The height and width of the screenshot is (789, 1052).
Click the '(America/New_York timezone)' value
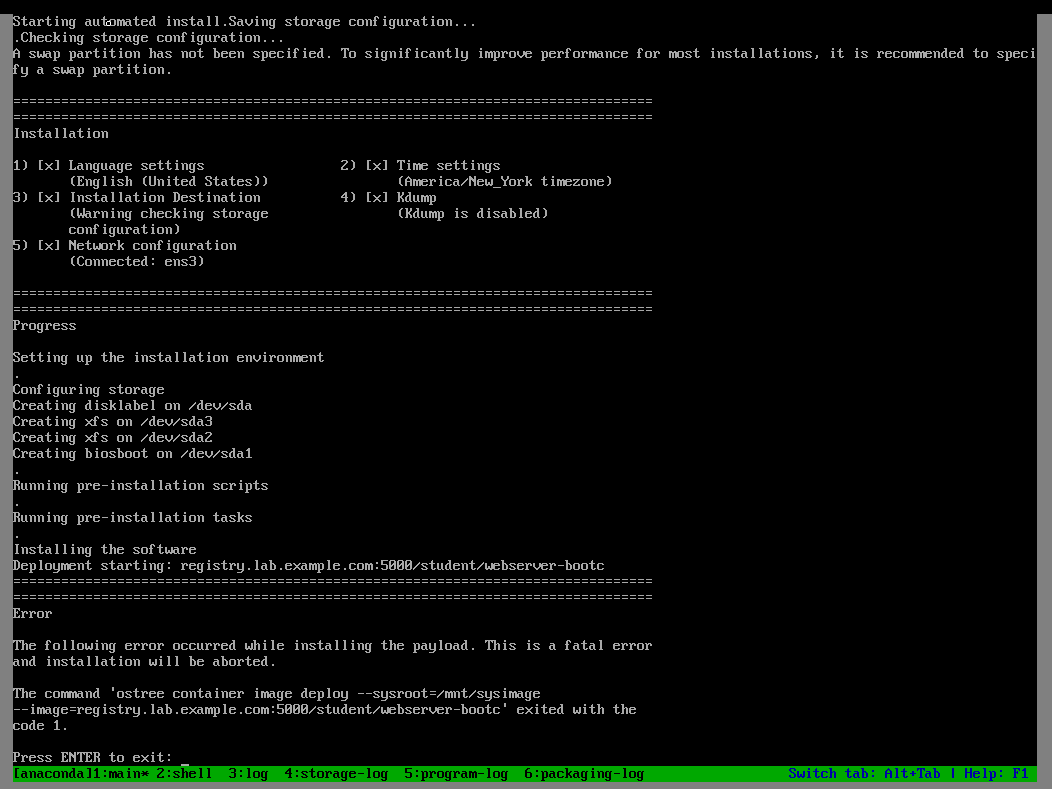pyautogui.click(x=505, y=182)
